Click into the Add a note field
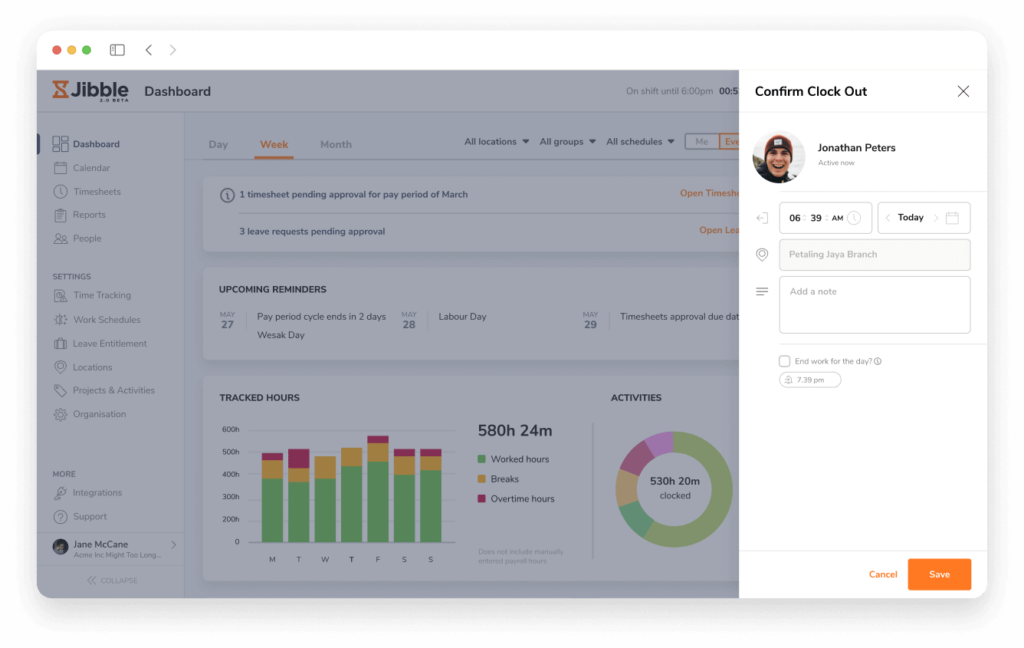The height and width of the screenshot is (648, 1024). tap(874, 303)
